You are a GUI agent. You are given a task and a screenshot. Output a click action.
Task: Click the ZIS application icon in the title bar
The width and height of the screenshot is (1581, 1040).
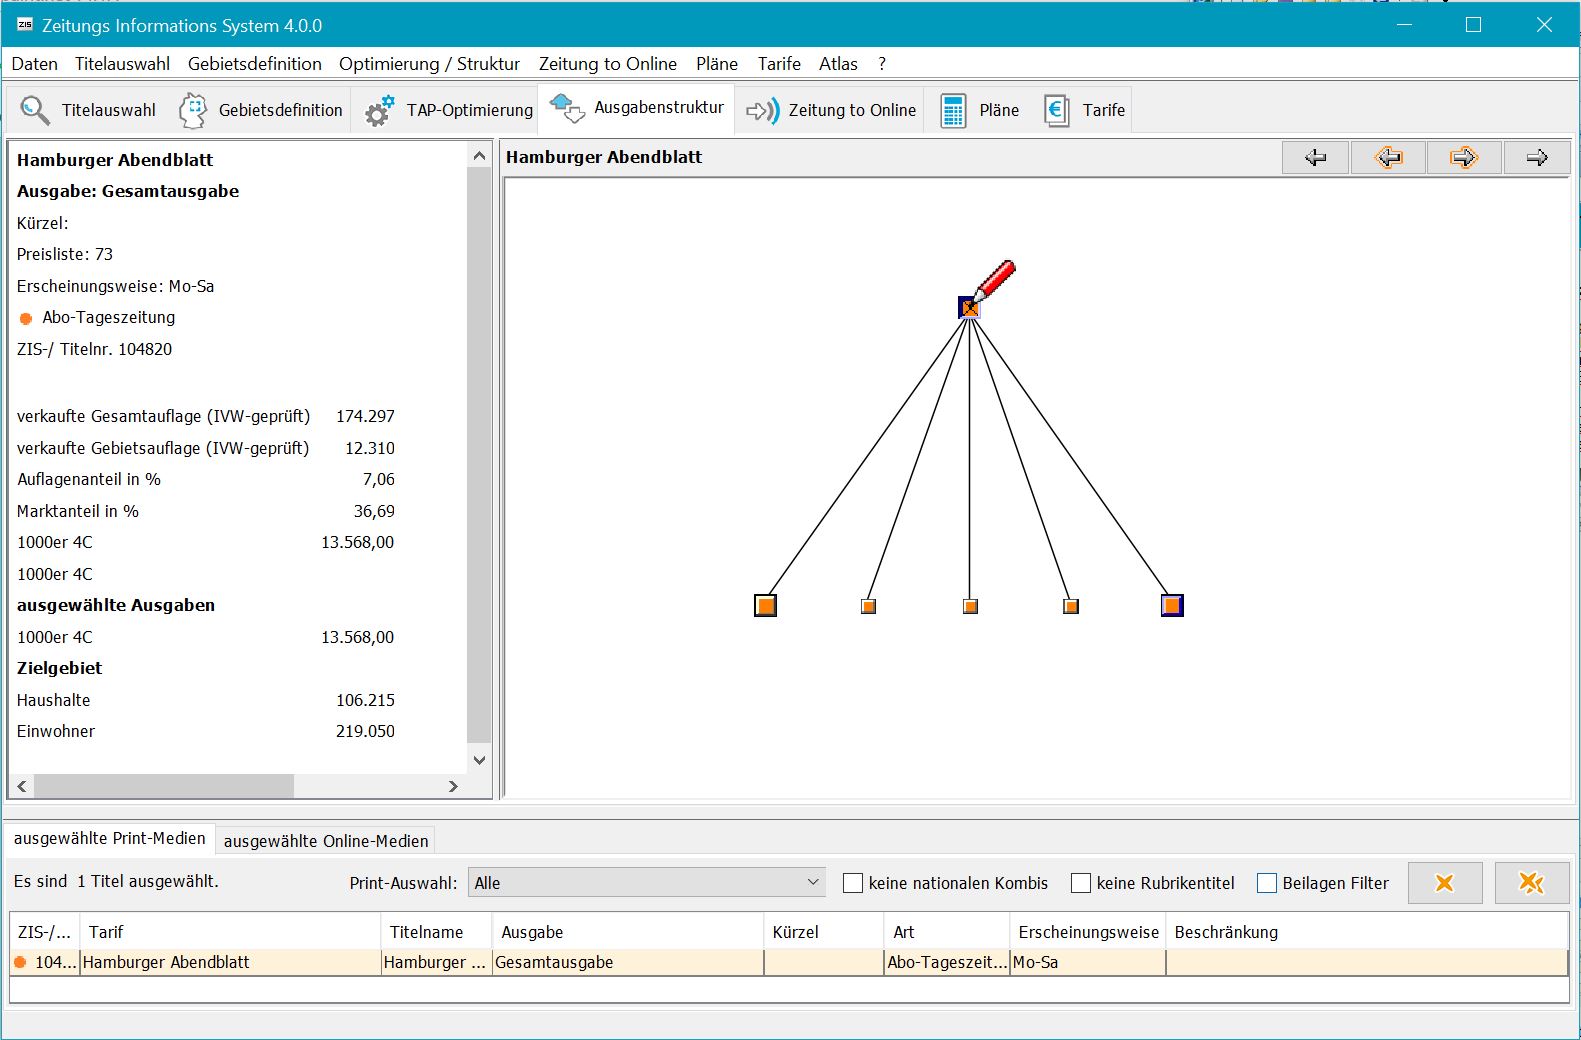pyautogui.click(x=25, y=25)
